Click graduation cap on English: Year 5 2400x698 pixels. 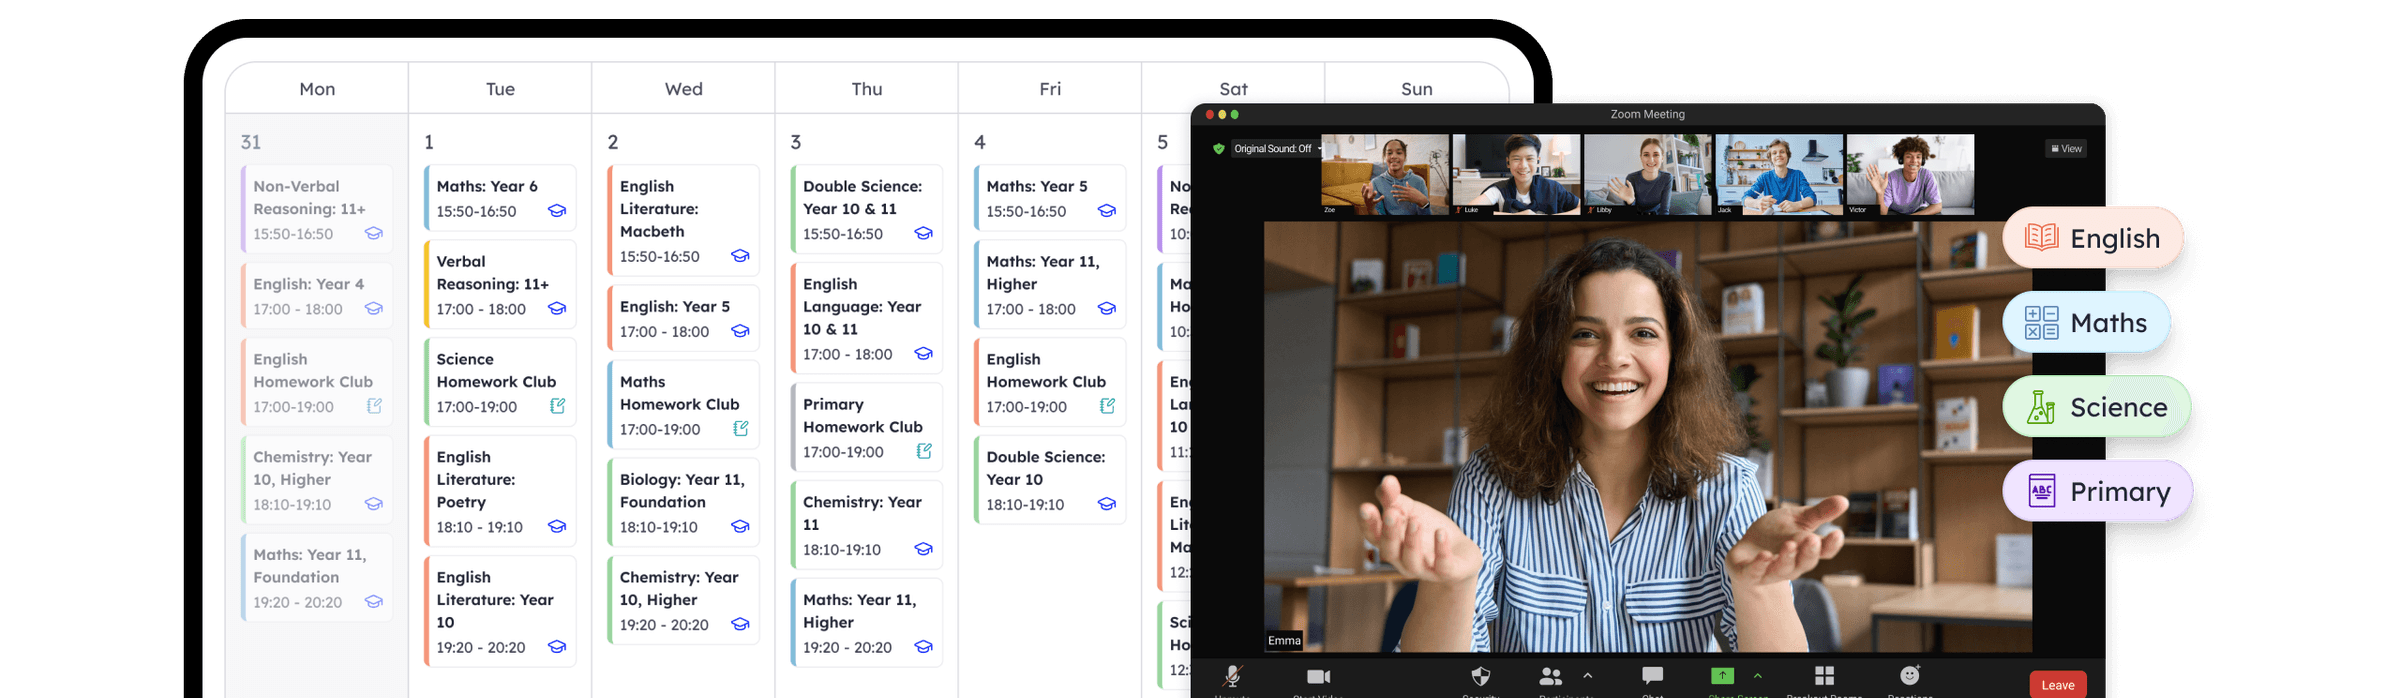pos(740,331)
